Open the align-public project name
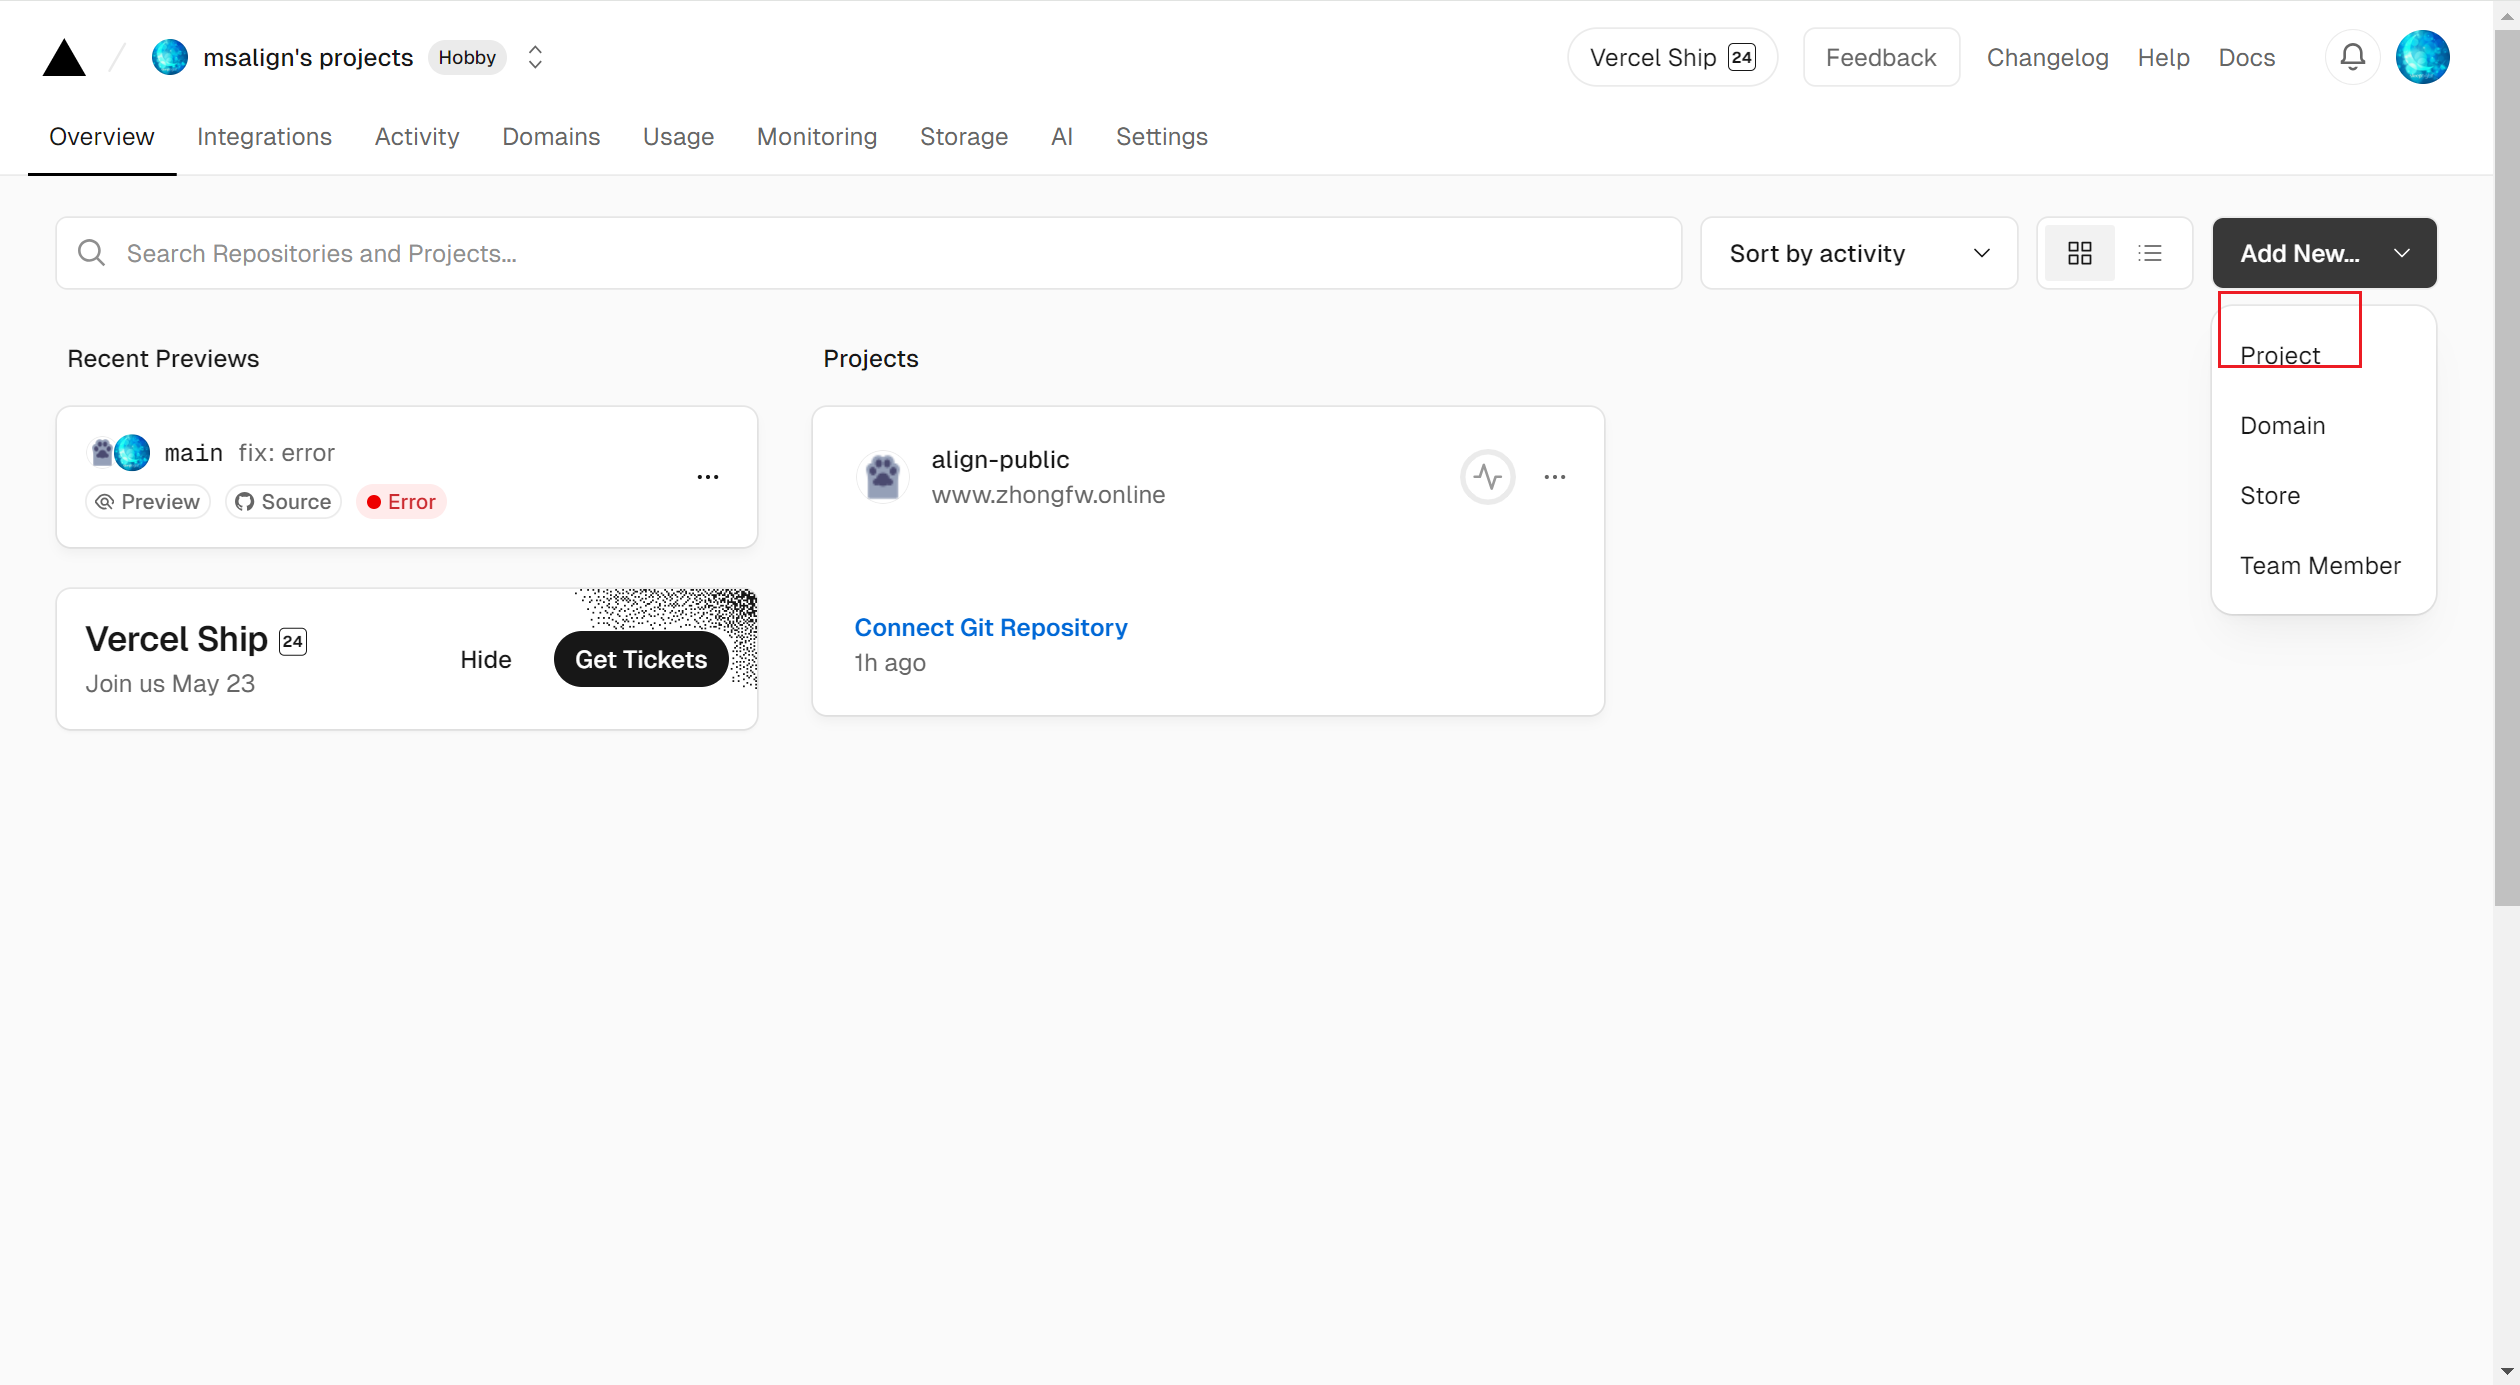The image size is (2520, 1385). [1000, 459]
